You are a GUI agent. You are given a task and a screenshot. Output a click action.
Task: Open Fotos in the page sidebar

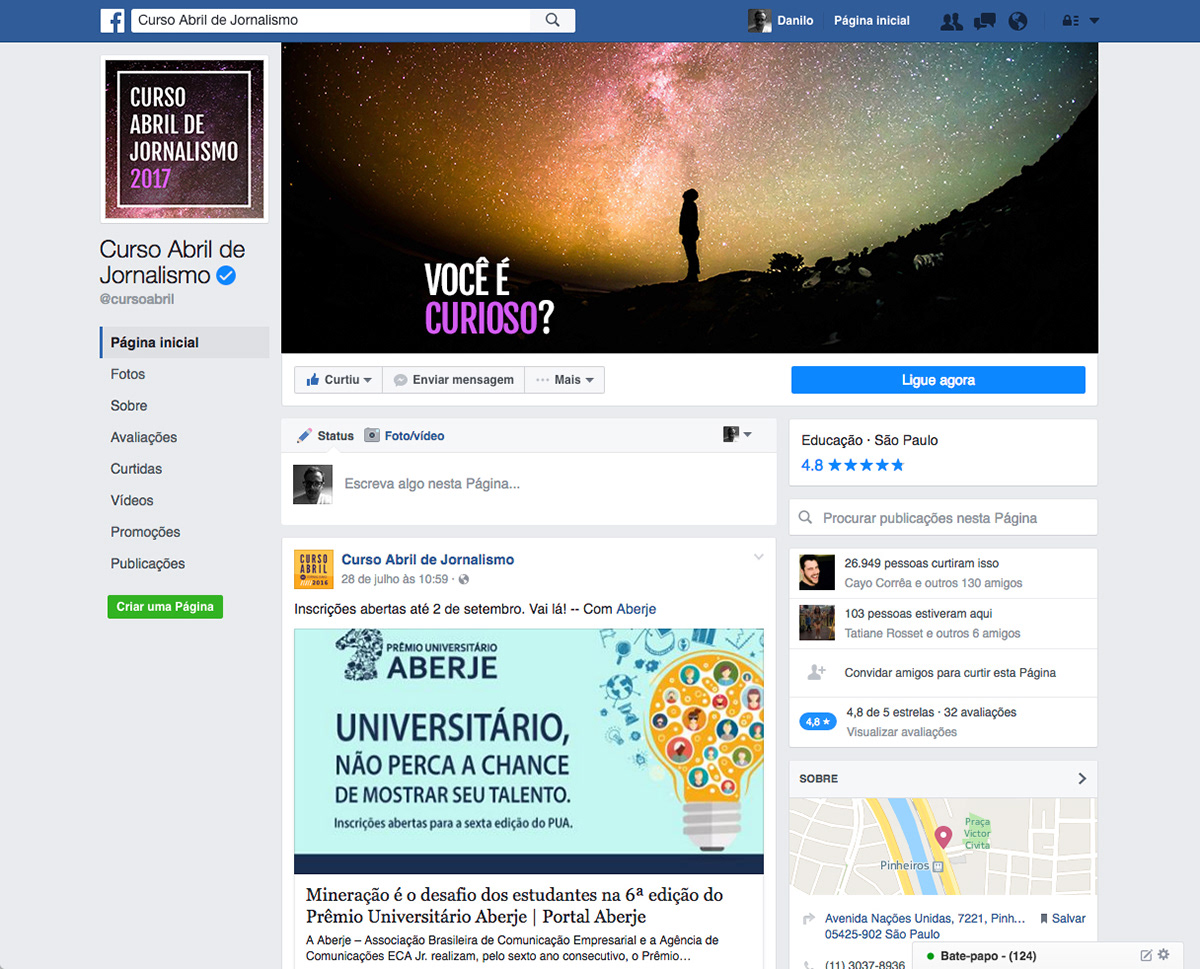point(128,374)
